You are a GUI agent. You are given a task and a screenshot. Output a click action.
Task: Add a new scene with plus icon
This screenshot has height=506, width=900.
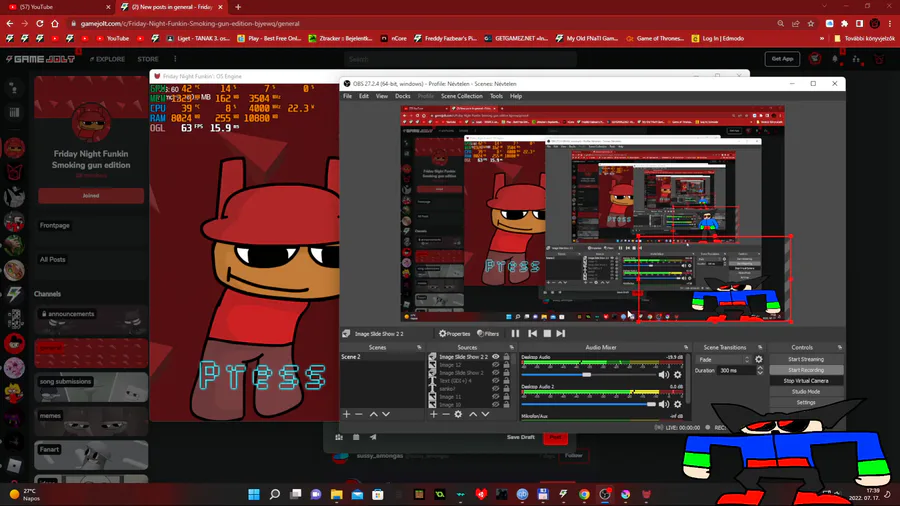(346, 414)
